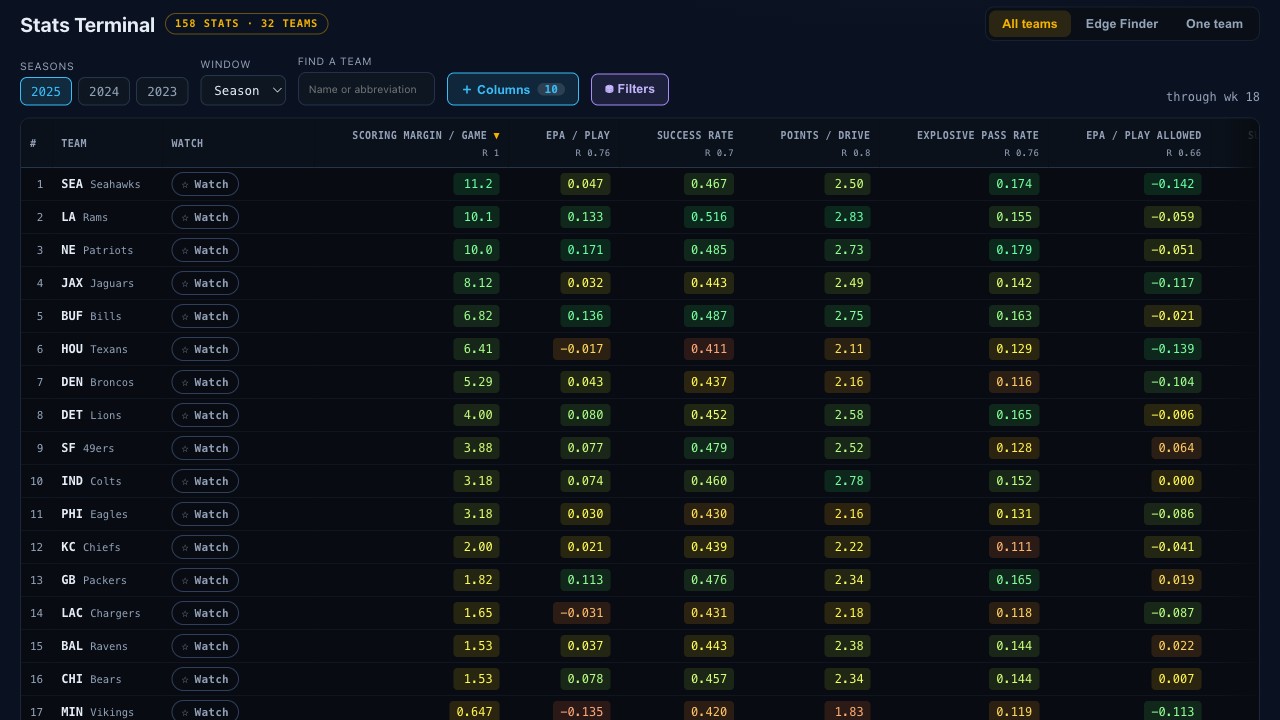1280x720 pixels.
Task: Toggle Watch star for DET Lions
Action: click(x=205, y=415)
